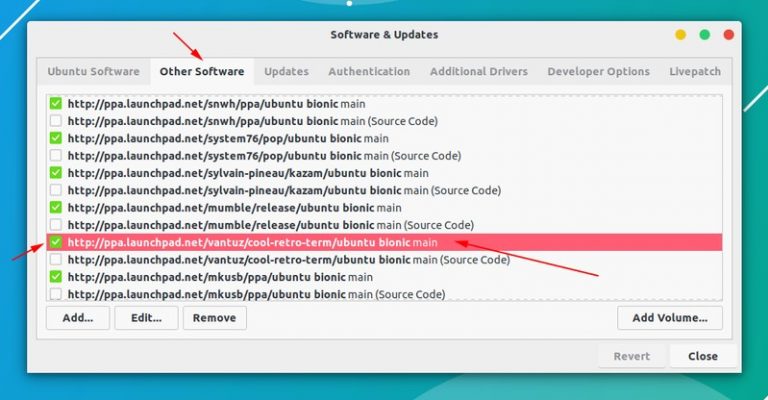Screen dimensions: 768x400
Task: Click the green maximize window button
Action: pos(705,35)
